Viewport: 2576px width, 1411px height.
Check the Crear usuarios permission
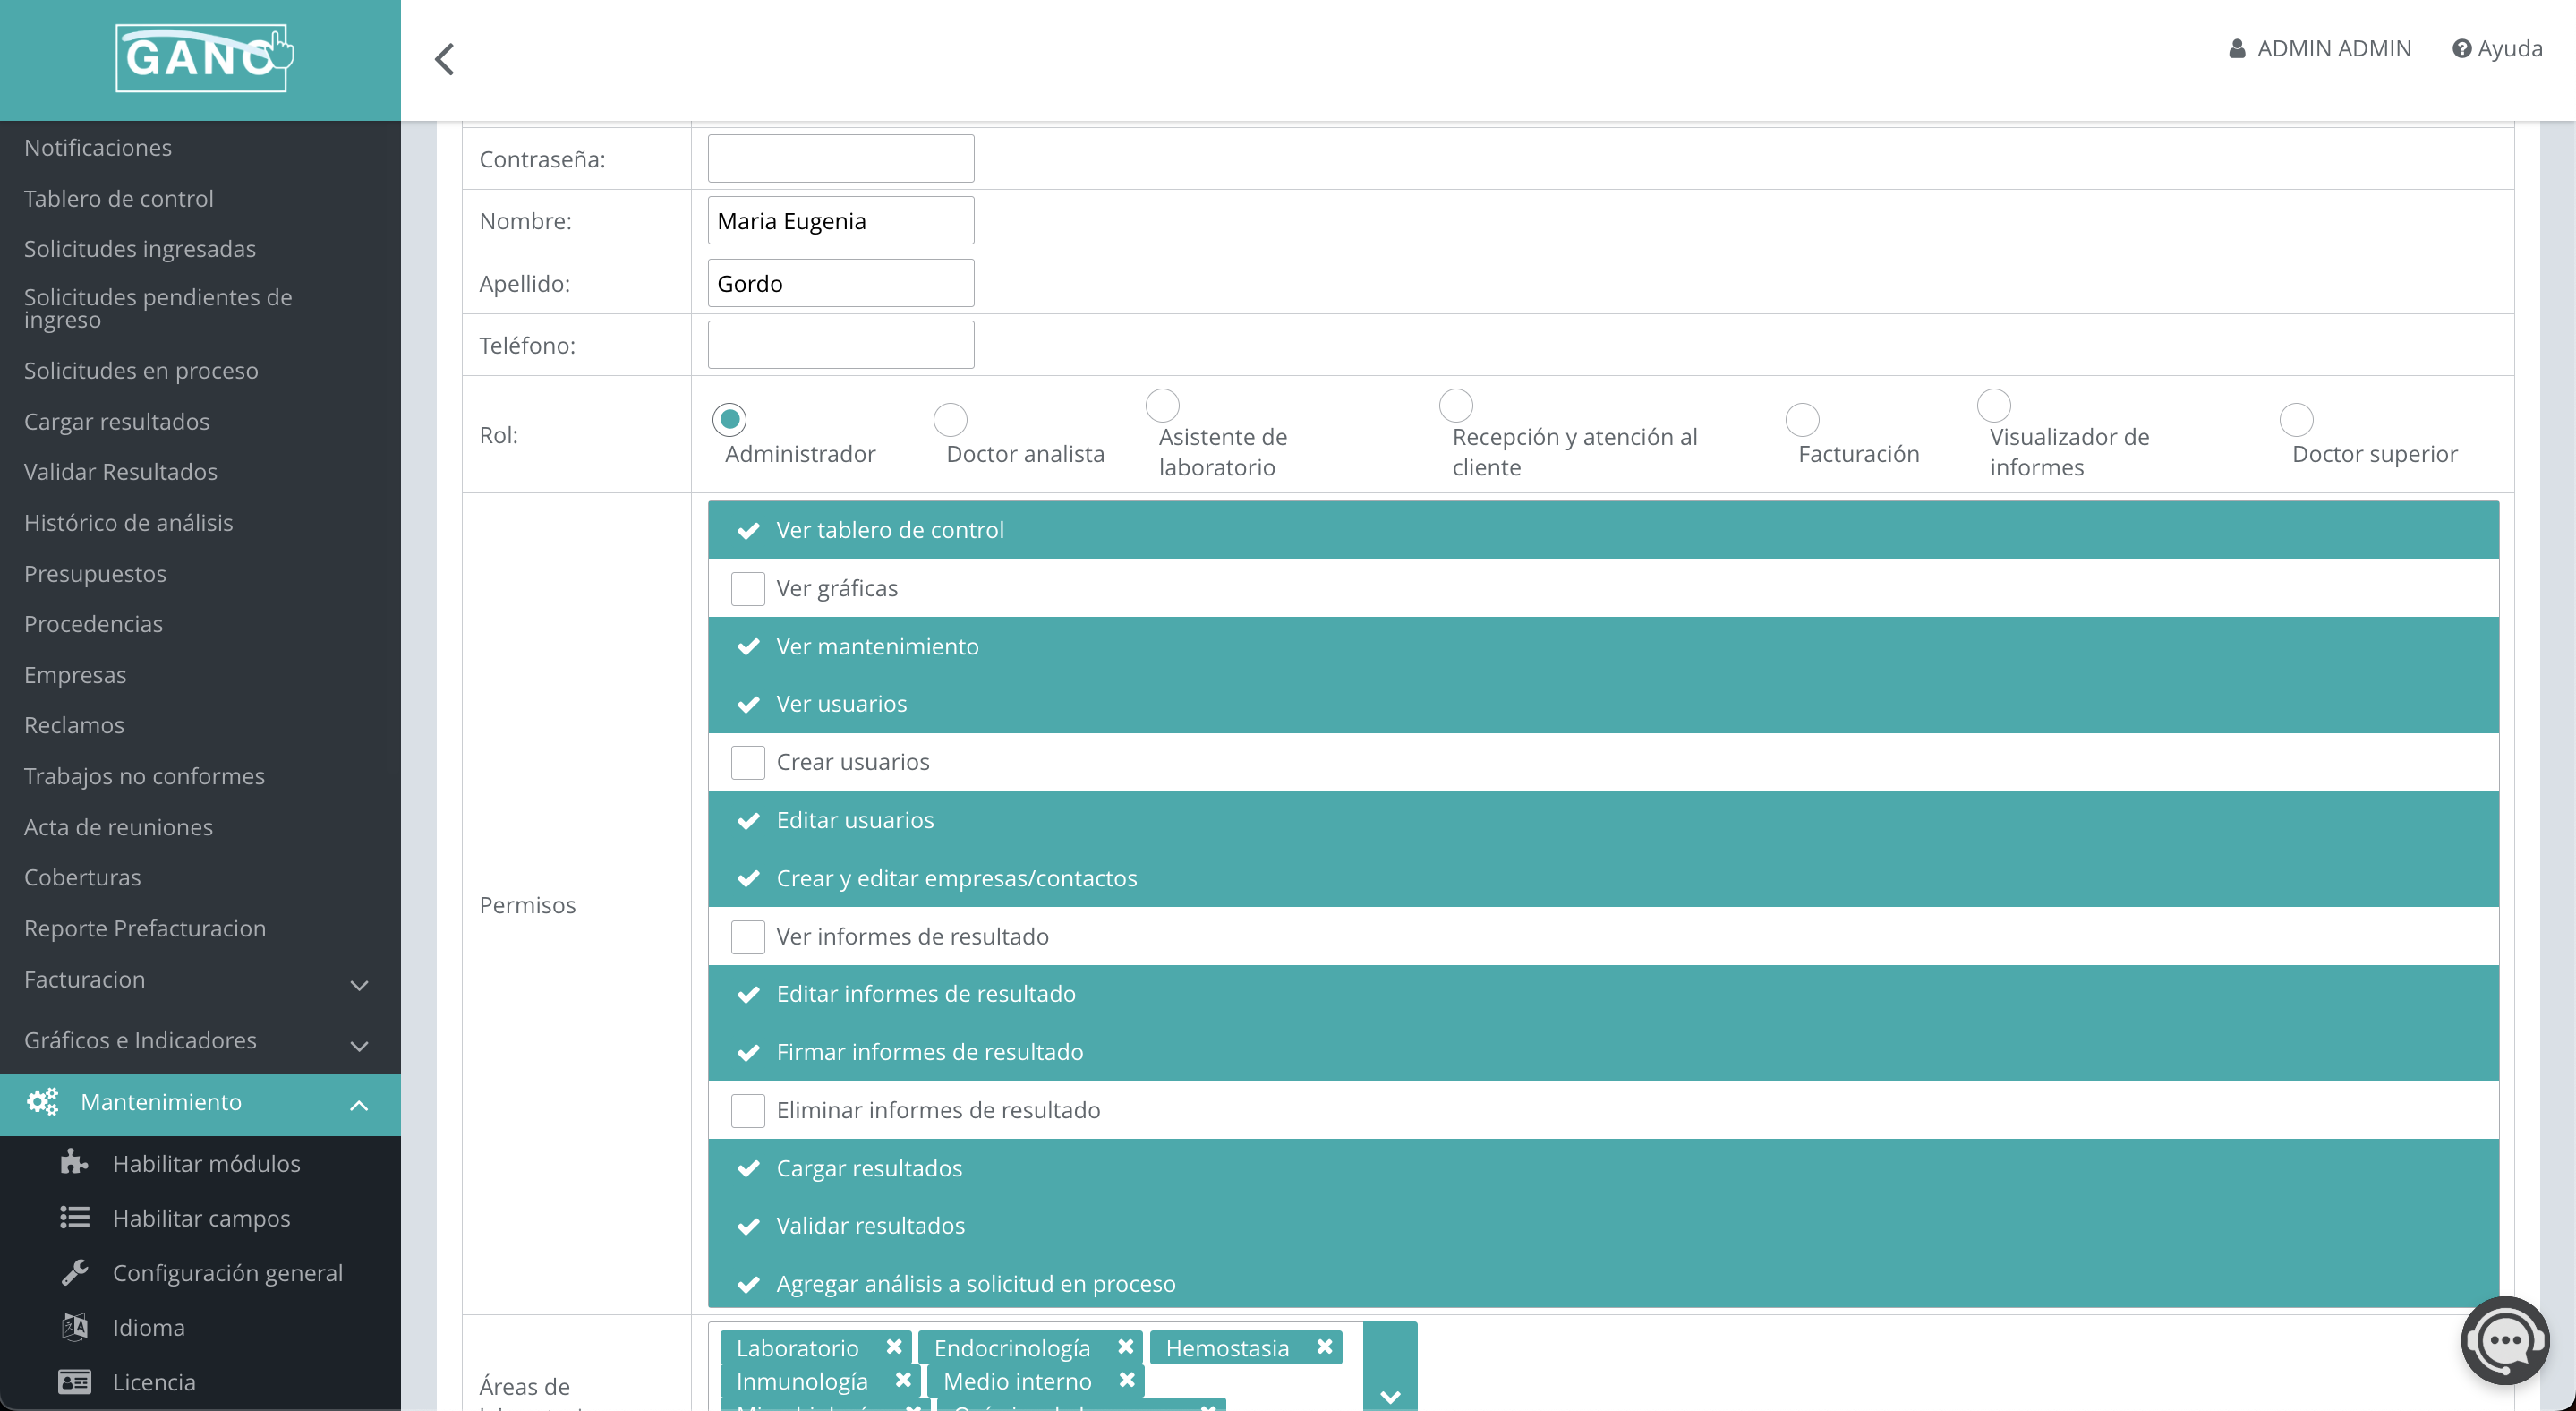(x=748, y=761)
